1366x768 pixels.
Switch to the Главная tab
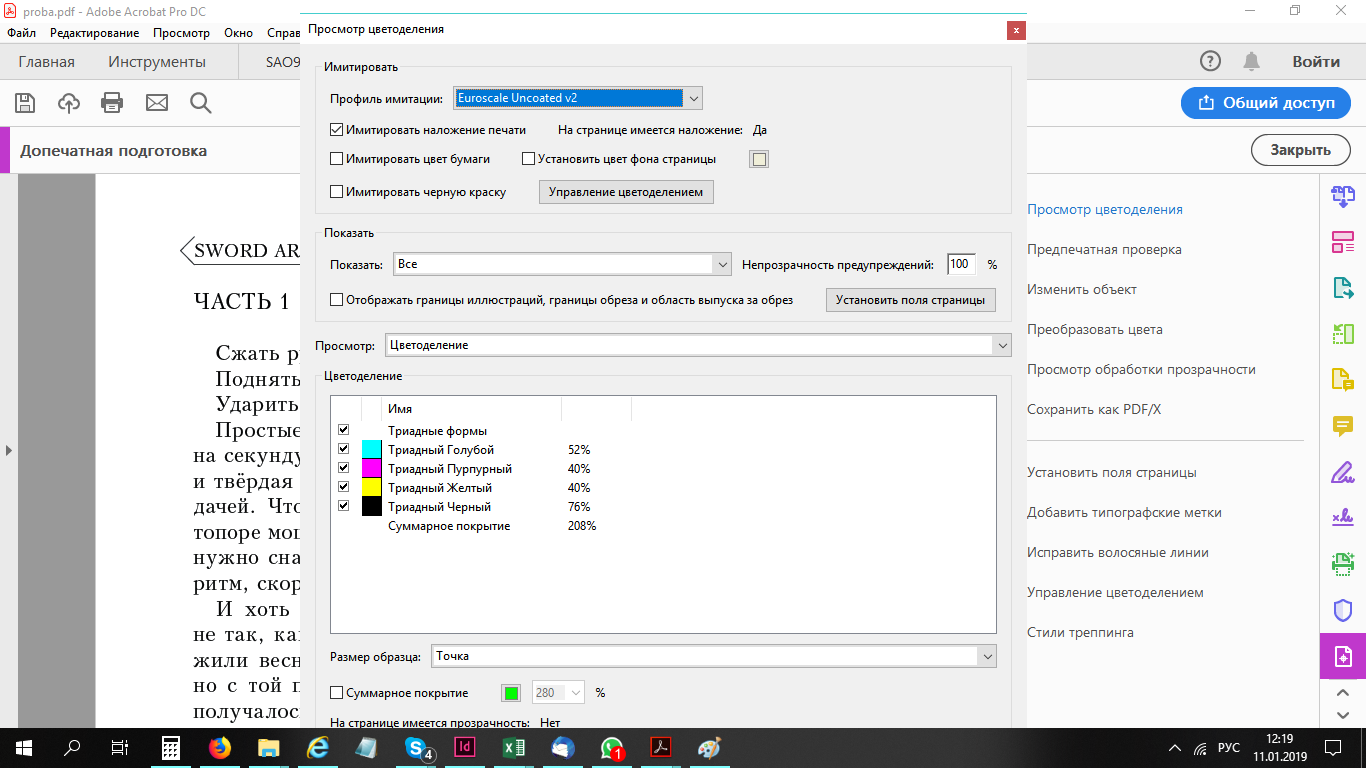pyautogui.click(x=46, y=62)
